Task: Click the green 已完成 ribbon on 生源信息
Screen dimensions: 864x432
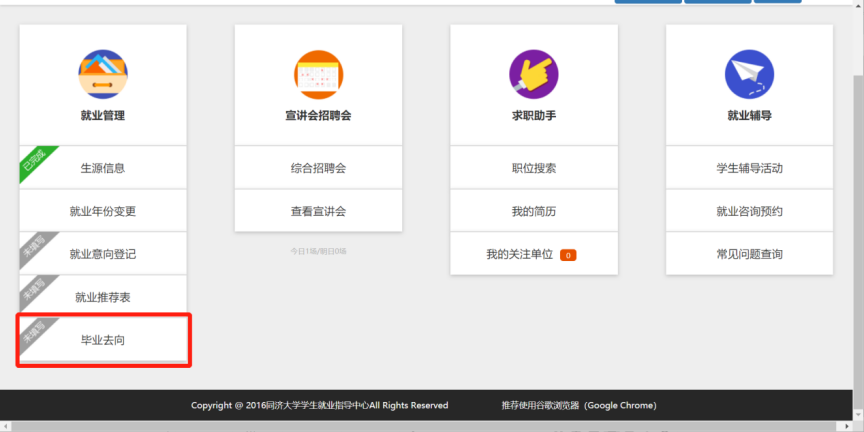Action: point(32,159)
